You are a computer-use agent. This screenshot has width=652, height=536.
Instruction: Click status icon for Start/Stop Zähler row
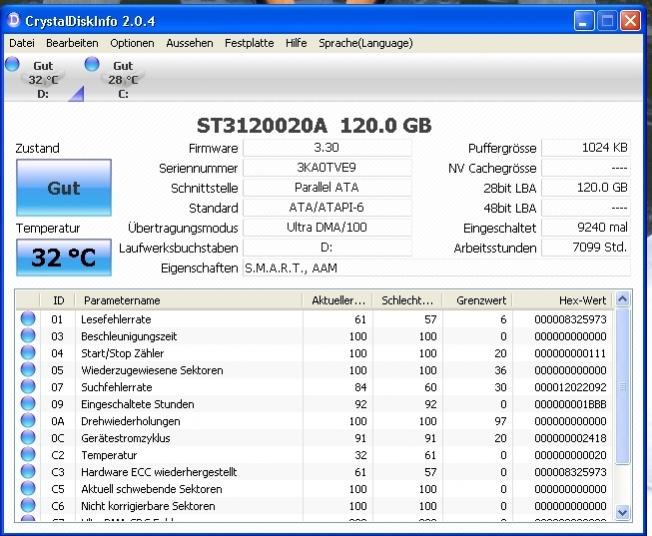click(28, 353)
